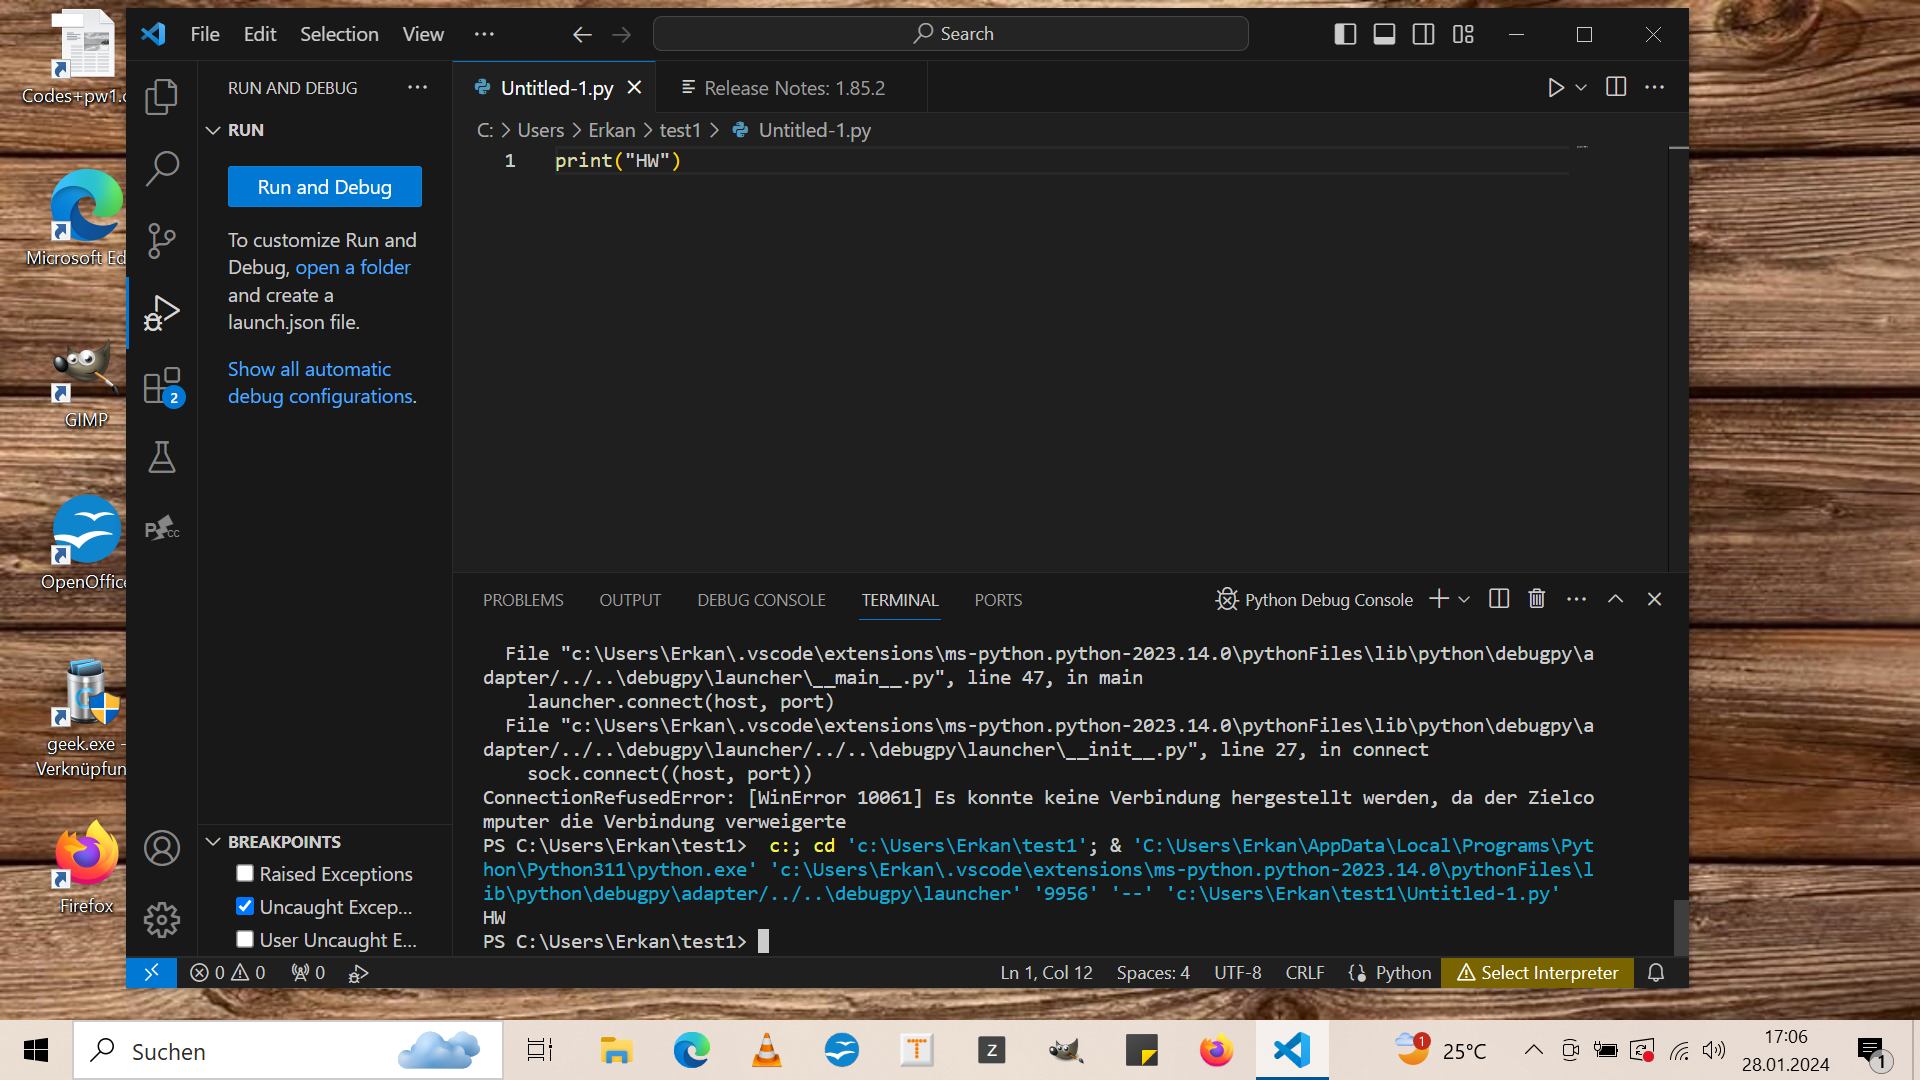Select the Python interpreter status bar icon

[x=1536, y=973]
